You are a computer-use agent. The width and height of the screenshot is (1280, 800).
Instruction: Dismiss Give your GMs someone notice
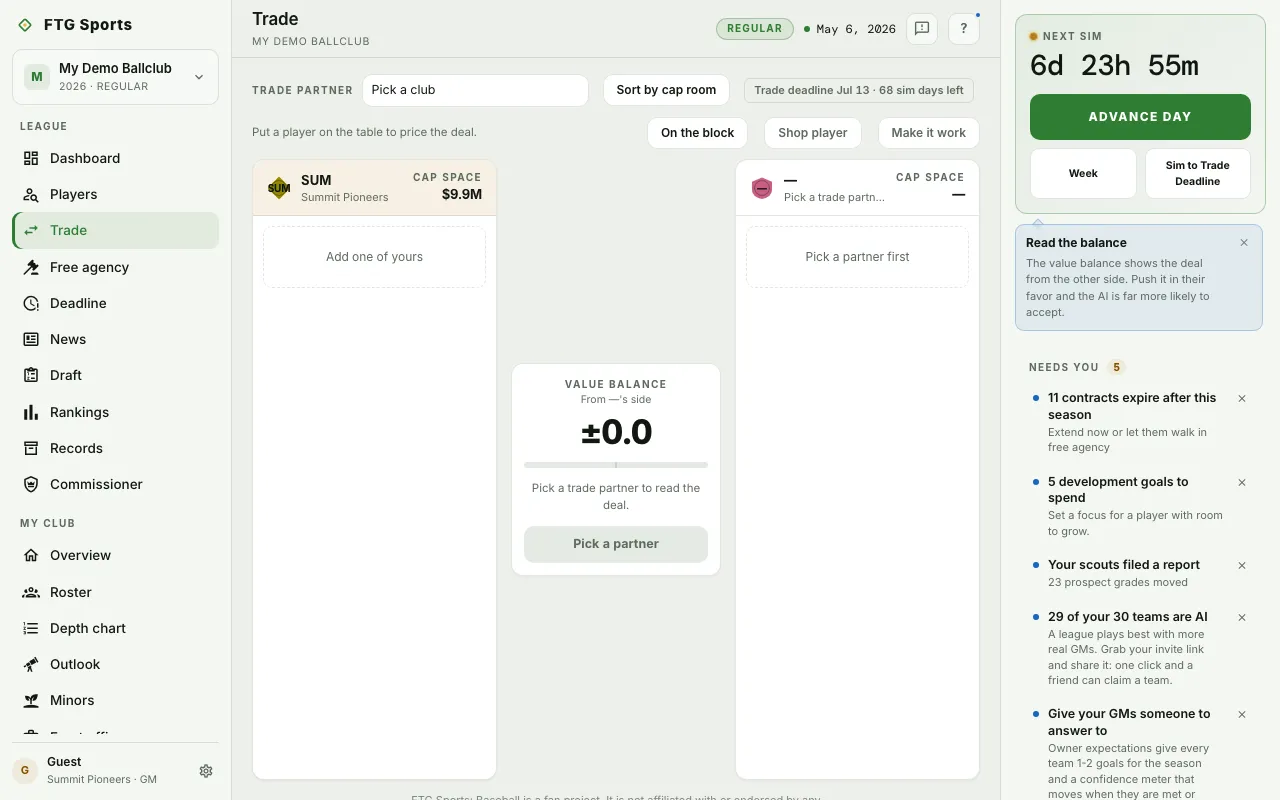(1242, 715)
